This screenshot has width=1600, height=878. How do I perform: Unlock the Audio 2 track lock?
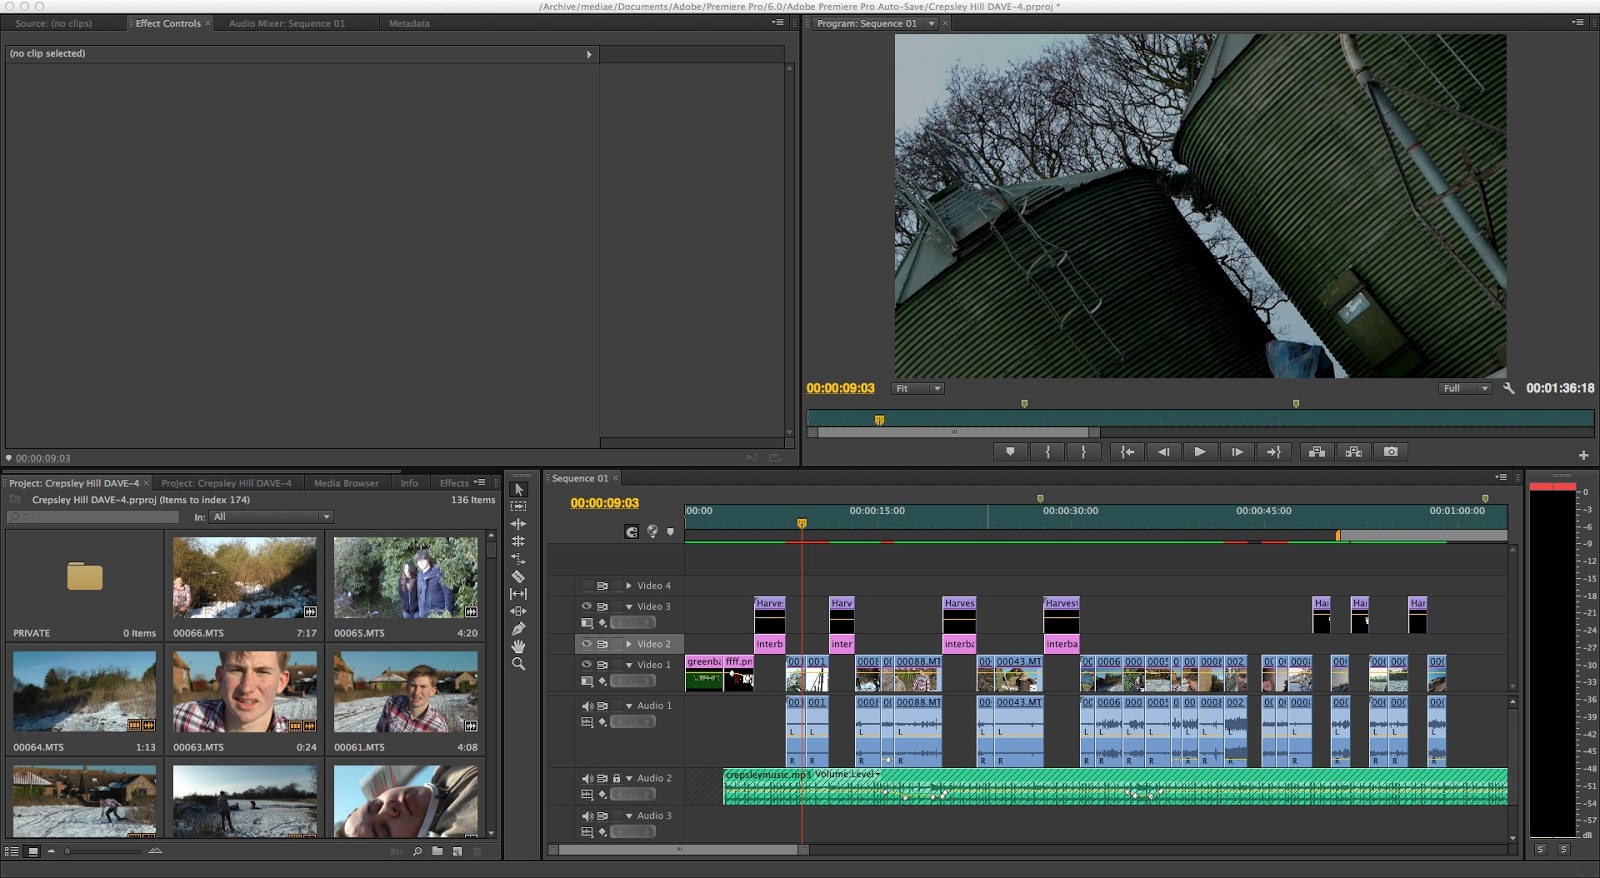pos(616,778)
